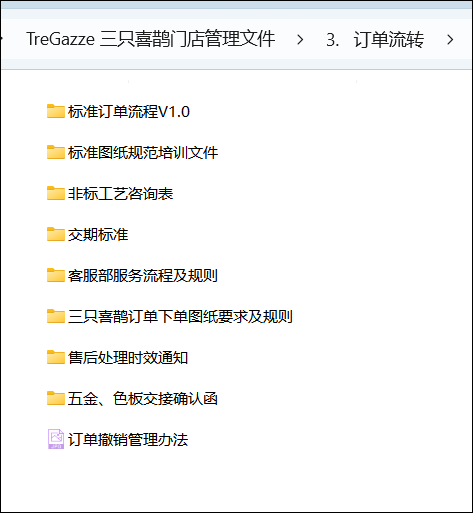Select the 订单撤销管理办法 image file icon
Viewport: 473px width, 513px height.
coord(56,439)
